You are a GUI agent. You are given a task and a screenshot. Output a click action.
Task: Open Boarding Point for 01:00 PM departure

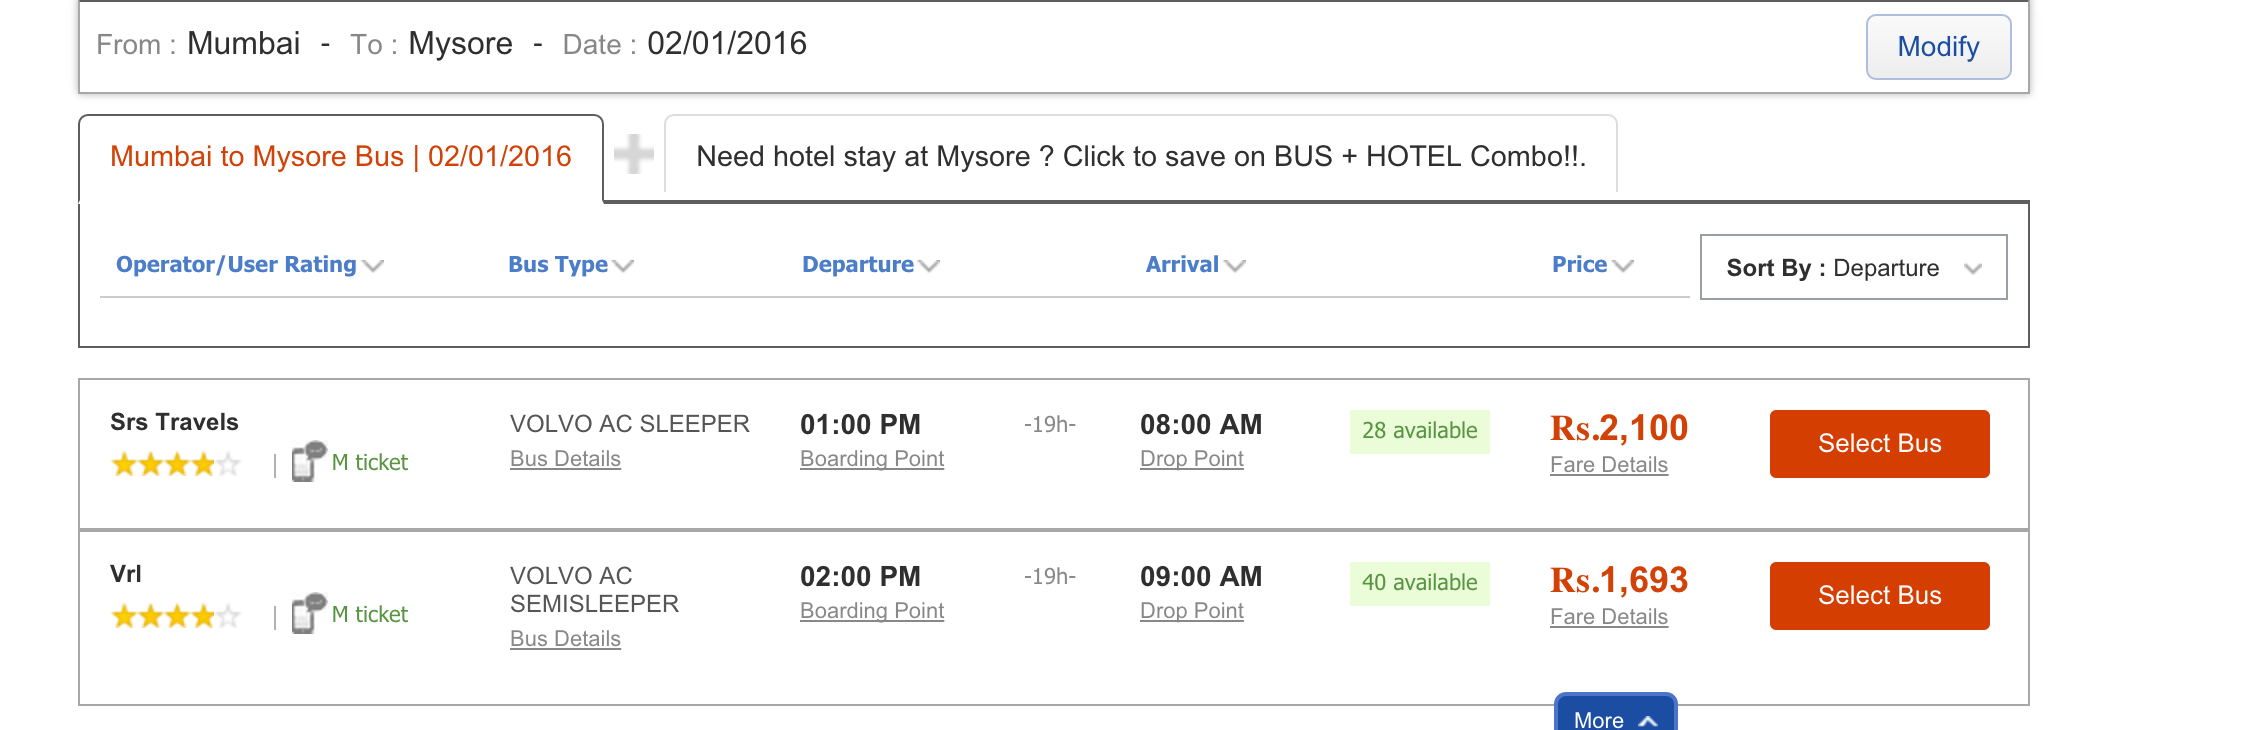872,459
